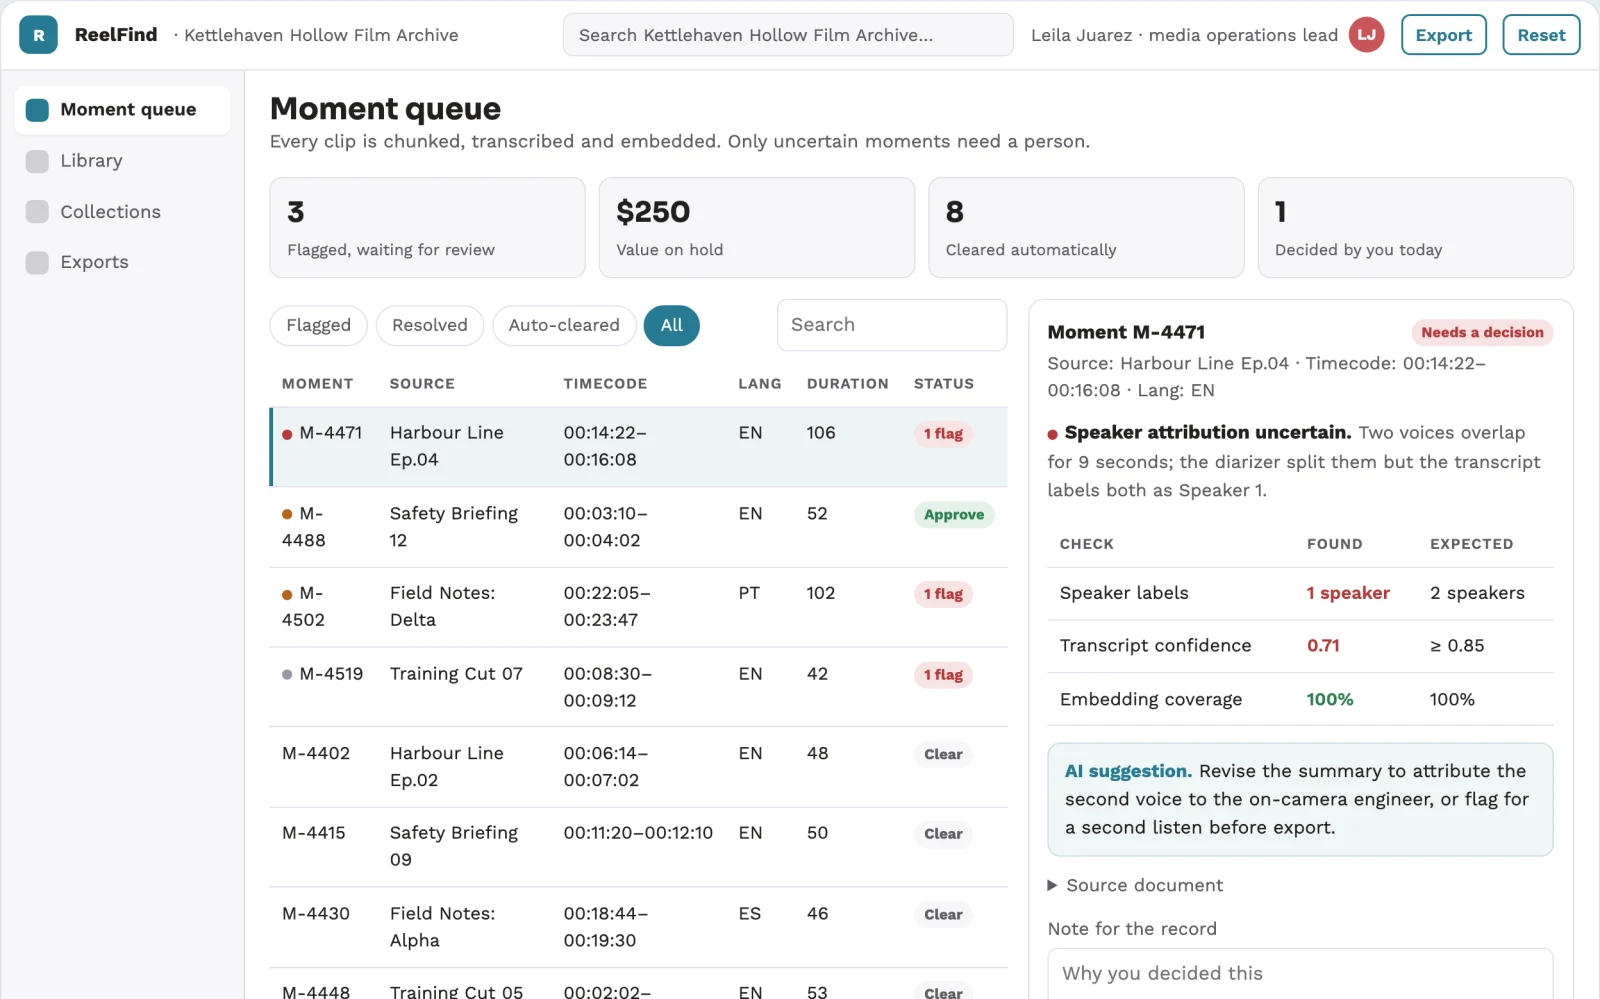
Task: Open Exports in sidebar
Action: (x=122, y=262)
